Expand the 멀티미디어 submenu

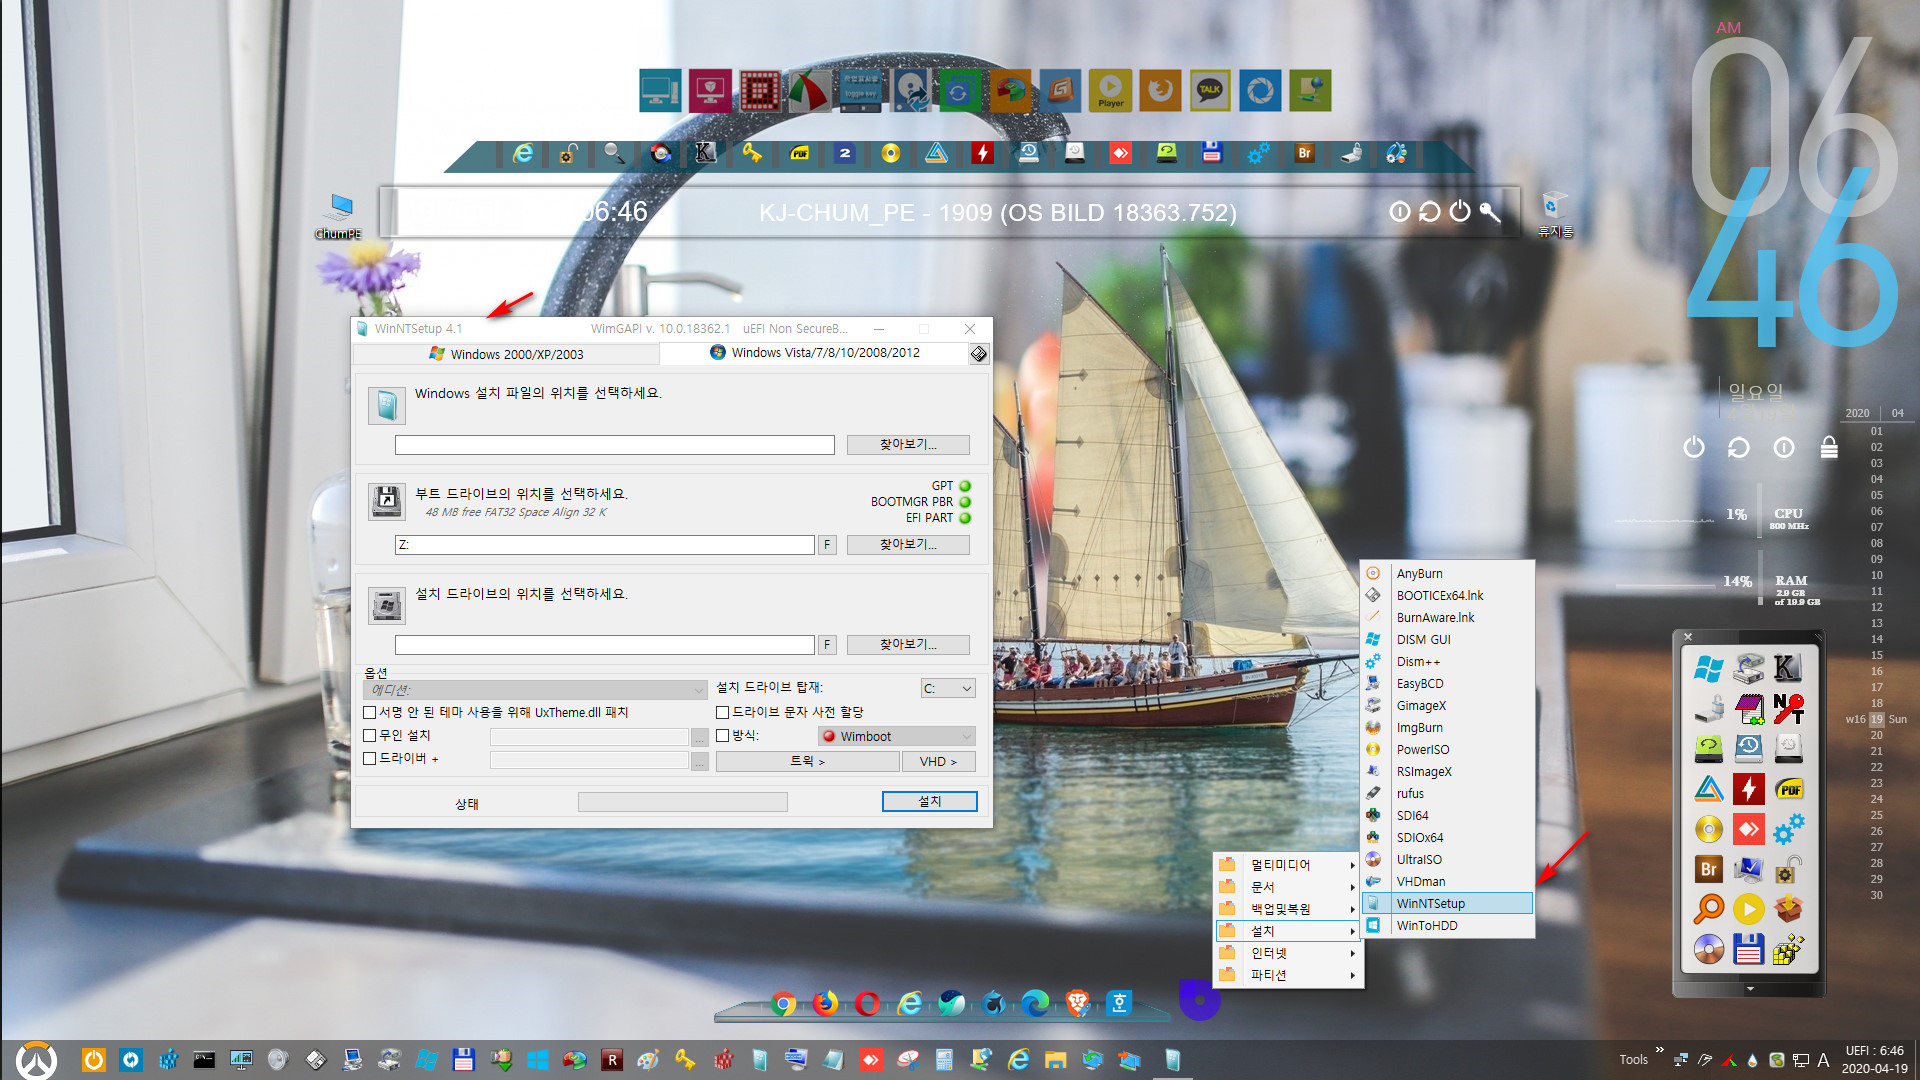click(x=1288, y=865)
